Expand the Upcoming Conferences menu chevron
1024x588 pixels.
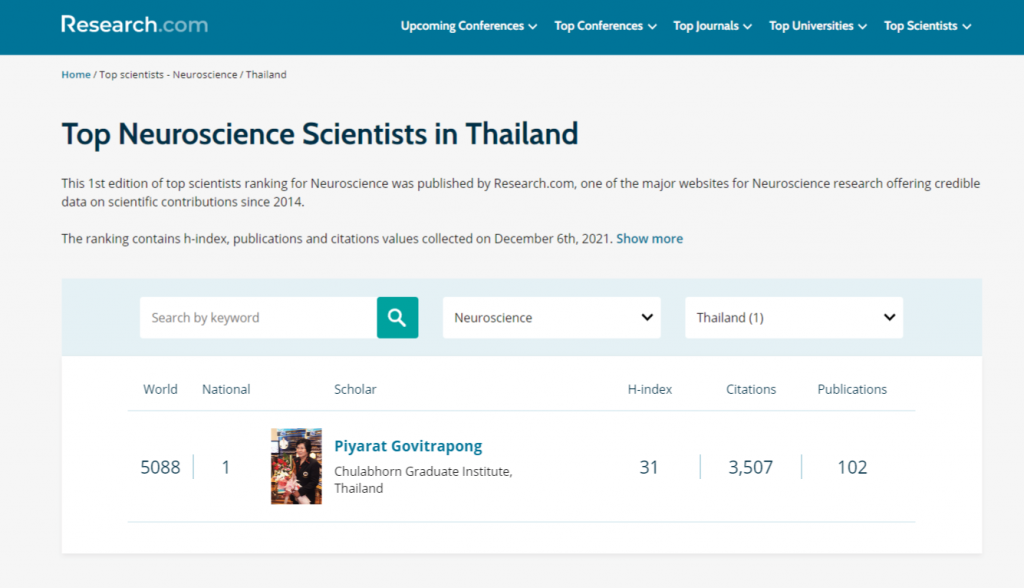click(x=533, y=27)
